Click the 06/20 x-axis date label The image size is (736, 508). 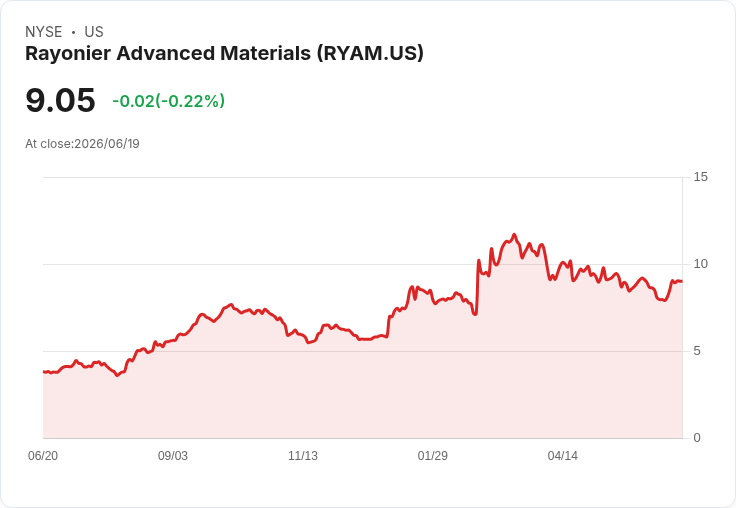pyautogui.click(x=43, y=456)
